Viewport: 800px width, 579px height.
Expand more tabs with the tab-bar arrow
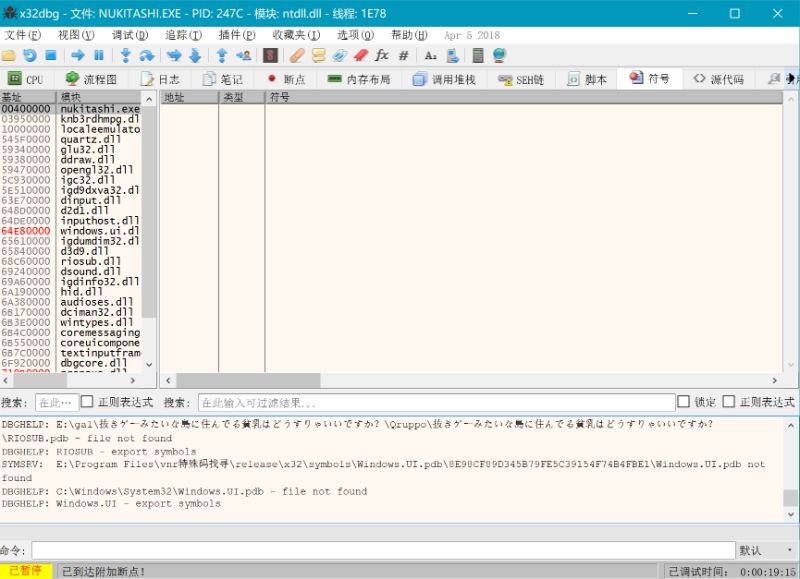790,79
